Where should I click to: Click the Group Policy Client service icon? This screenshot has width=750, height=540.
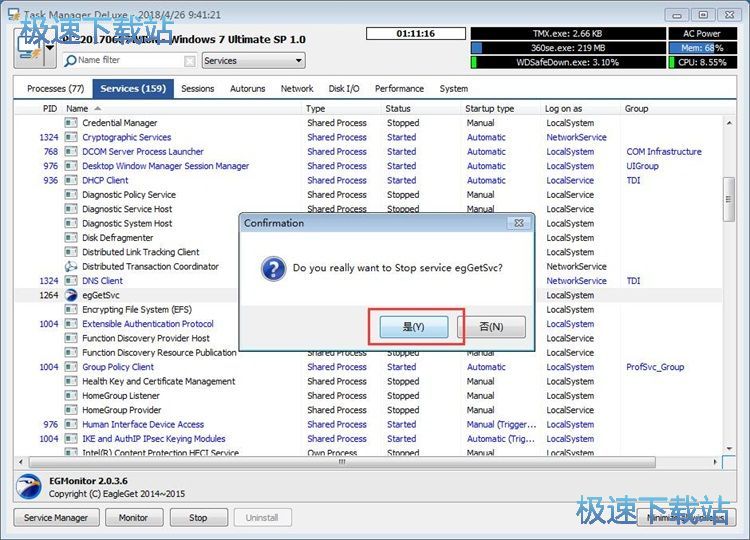click(71, 367)
